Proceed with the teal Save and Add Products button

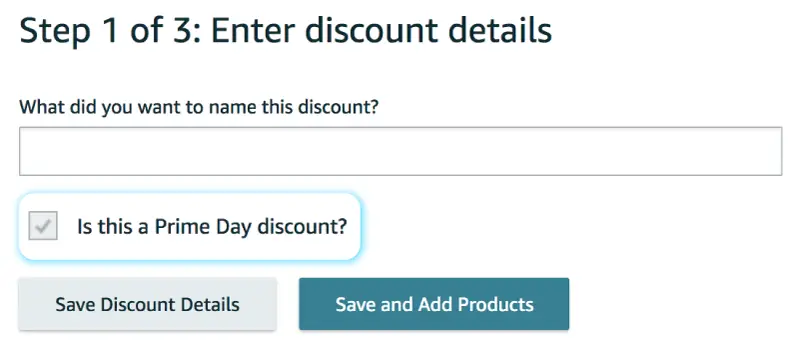(x=434, y=304)
